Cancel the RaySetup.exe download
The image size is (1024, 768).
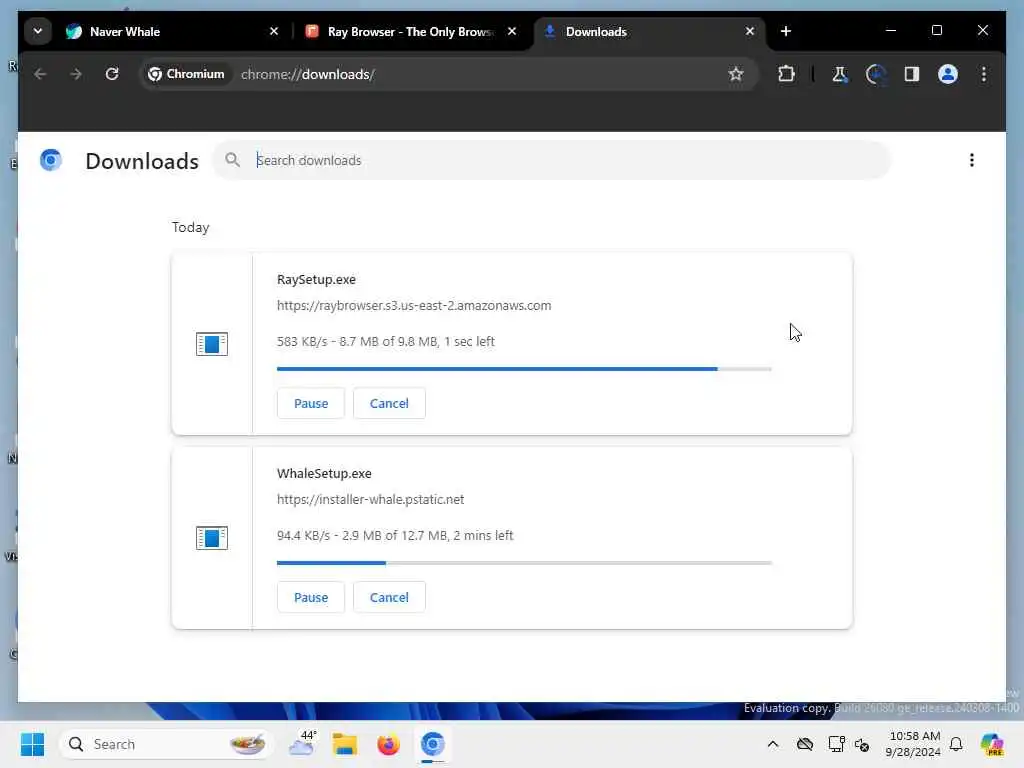coord(389,403)
